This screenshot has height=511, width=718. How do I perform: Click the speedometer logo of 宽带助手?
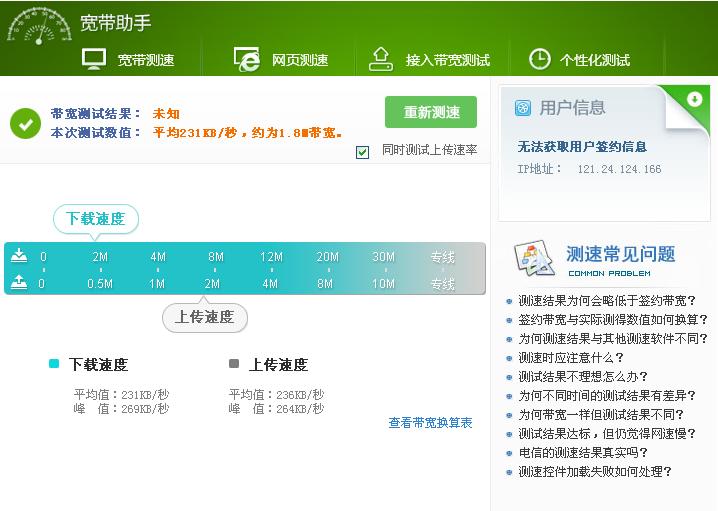tap(39, 26)
